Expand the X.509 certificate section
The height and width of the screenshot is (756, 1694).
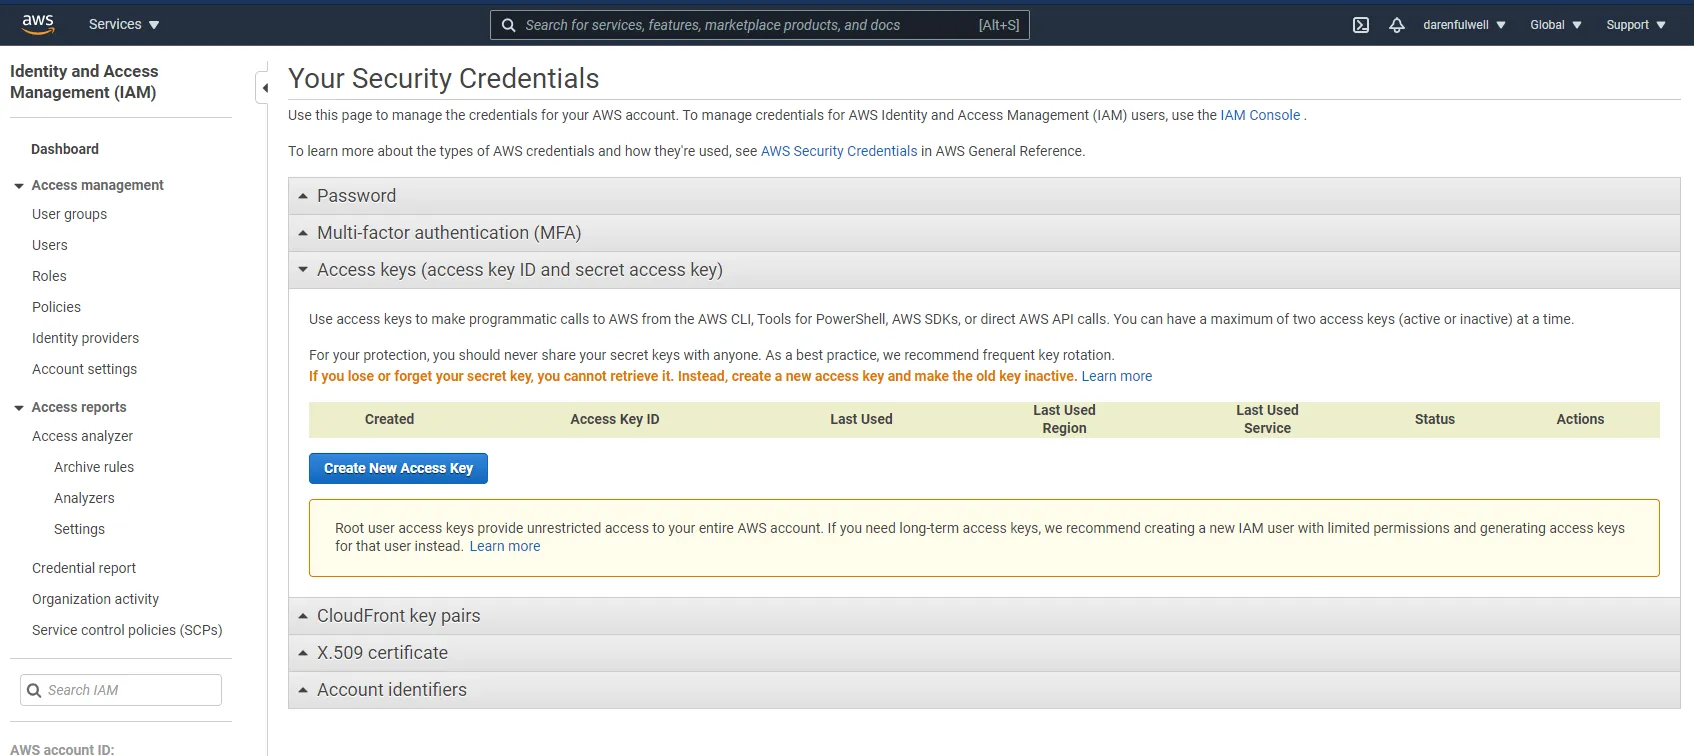click(382, 653)
